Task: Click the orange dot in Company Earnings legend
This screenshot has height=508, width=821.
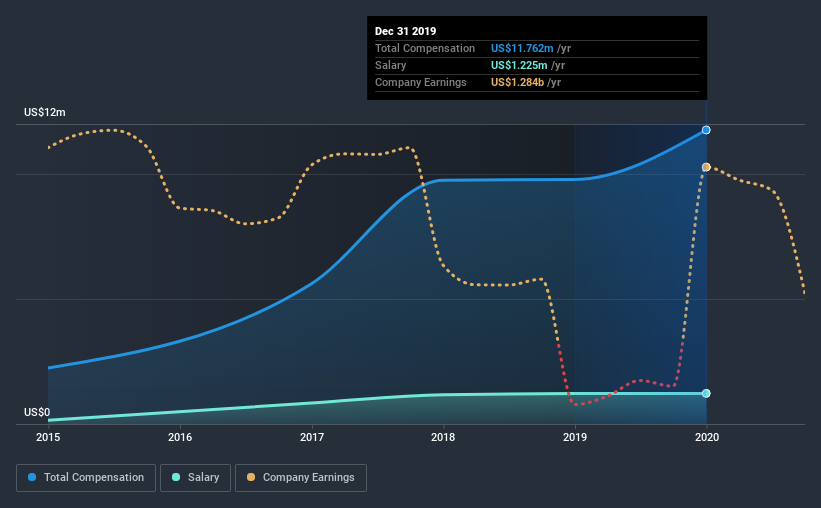Action: 251,477
